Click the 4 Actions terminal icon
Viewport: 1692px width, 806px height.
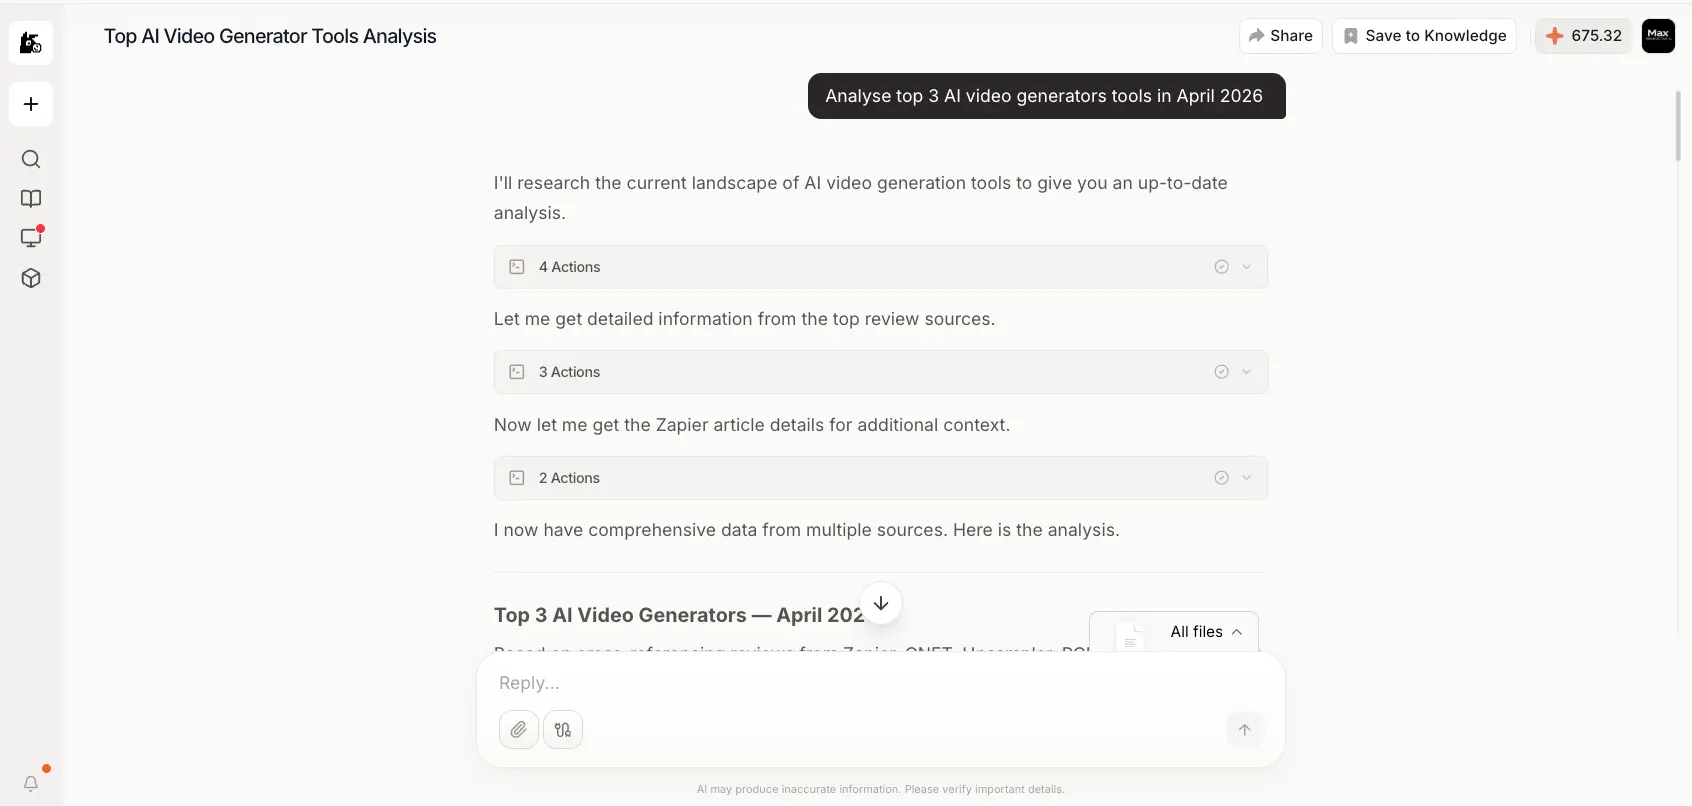(517, 267)
